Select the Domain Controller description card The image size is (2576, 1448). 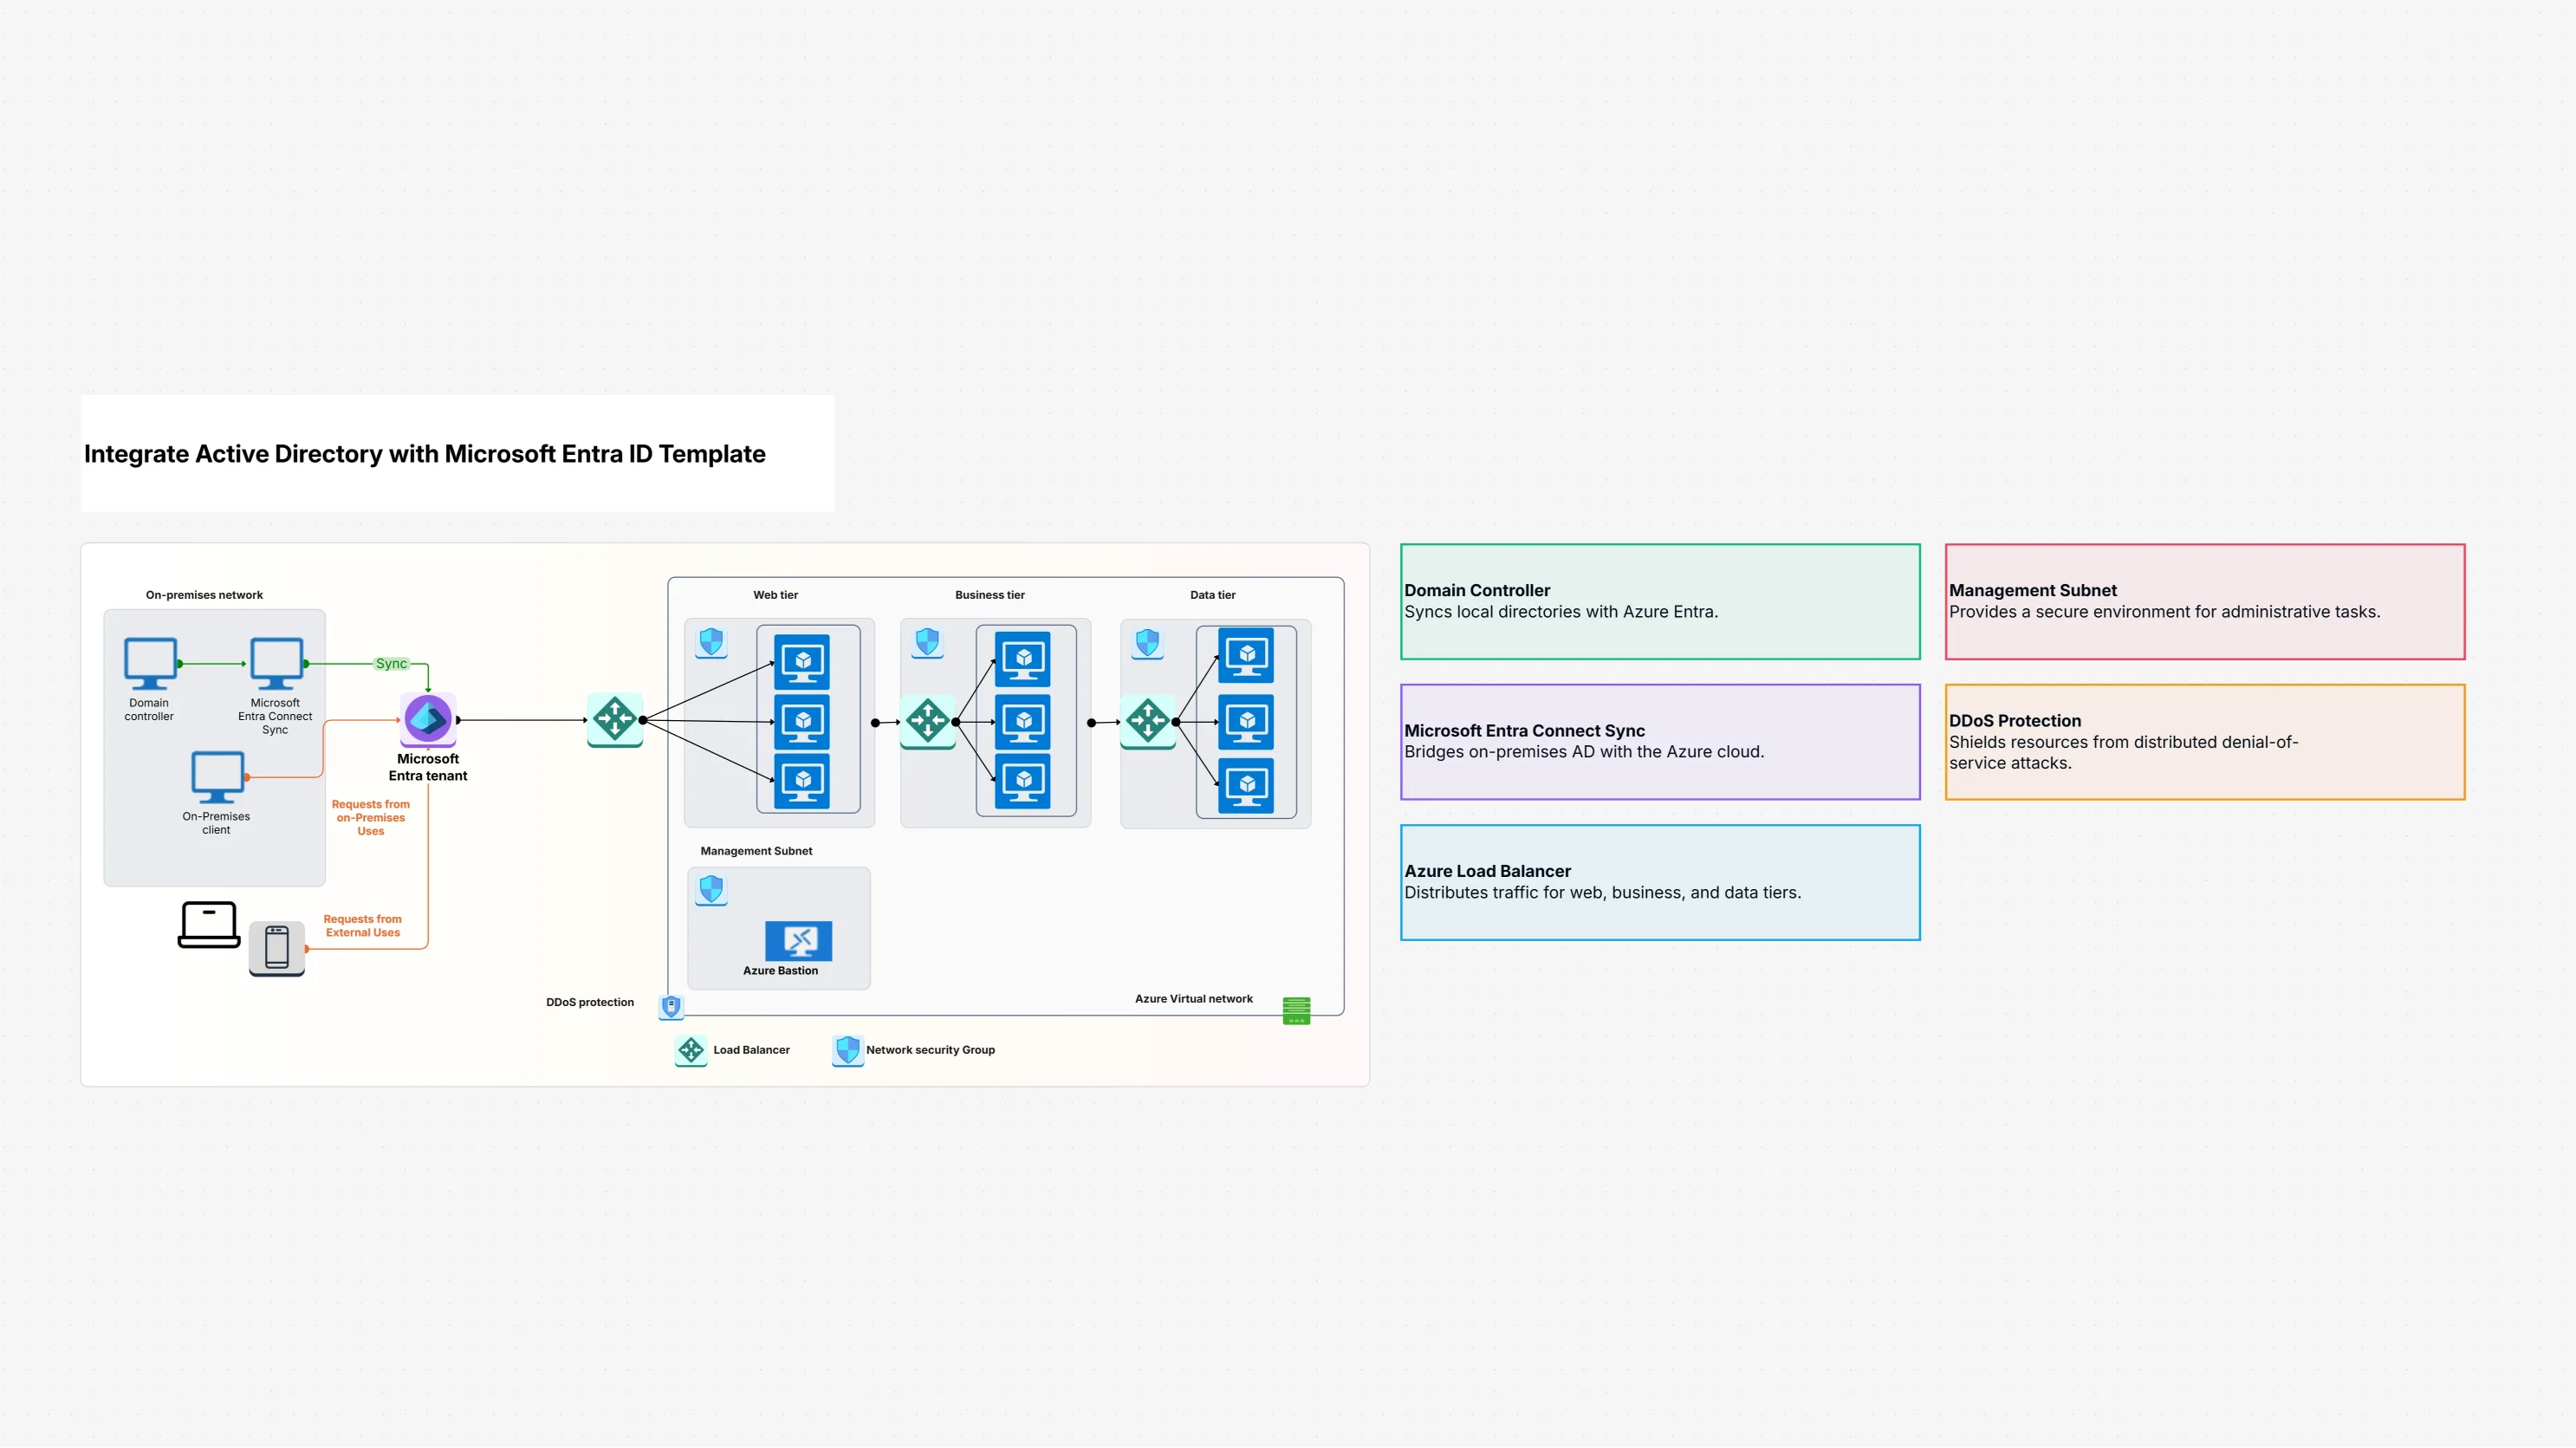pos(1659,601)
